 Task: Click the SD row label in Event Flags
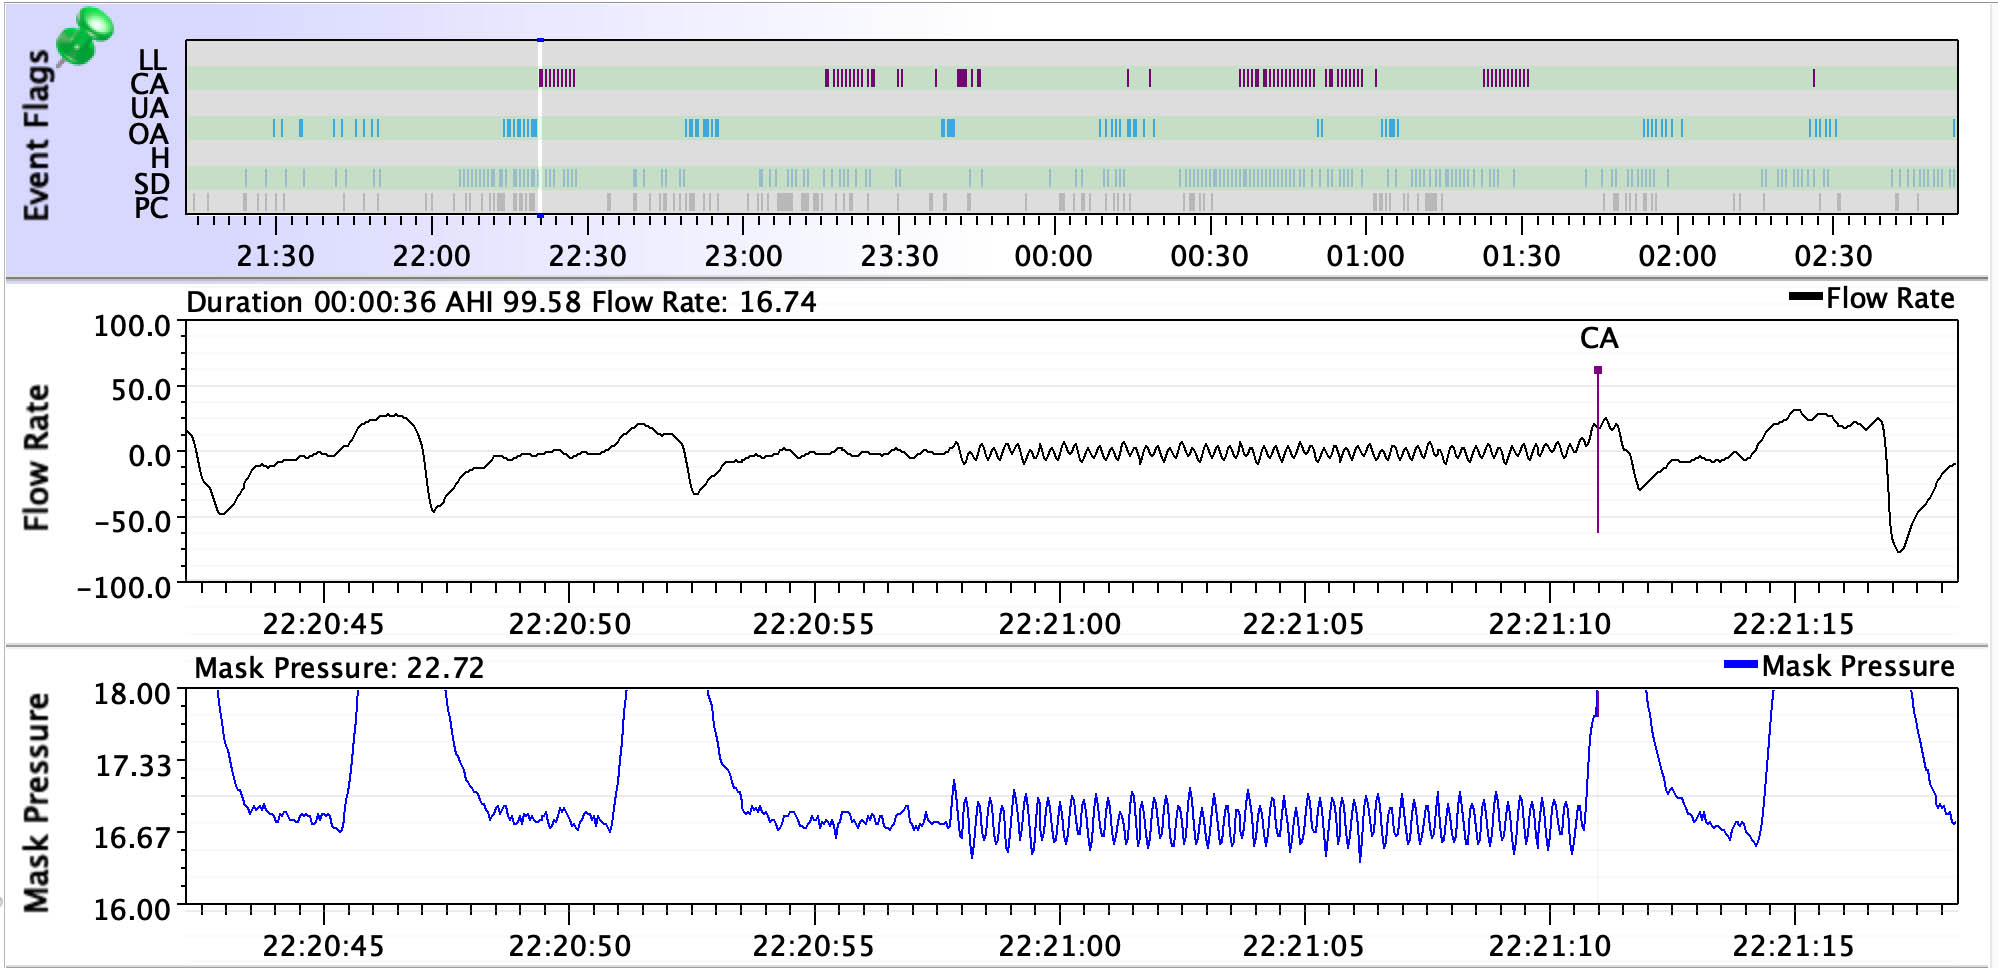(x=152, y=183)
